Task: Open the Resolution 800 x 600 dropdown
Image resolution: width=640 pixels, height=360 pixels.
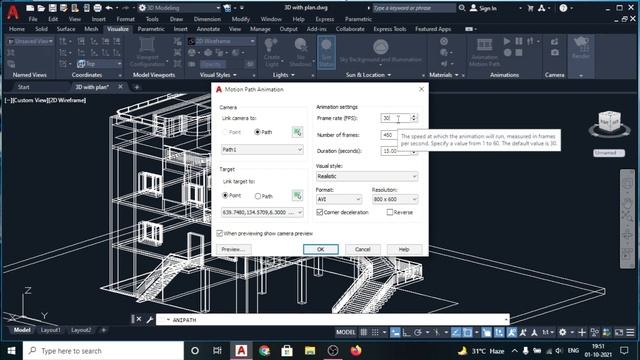Action: 395,199
